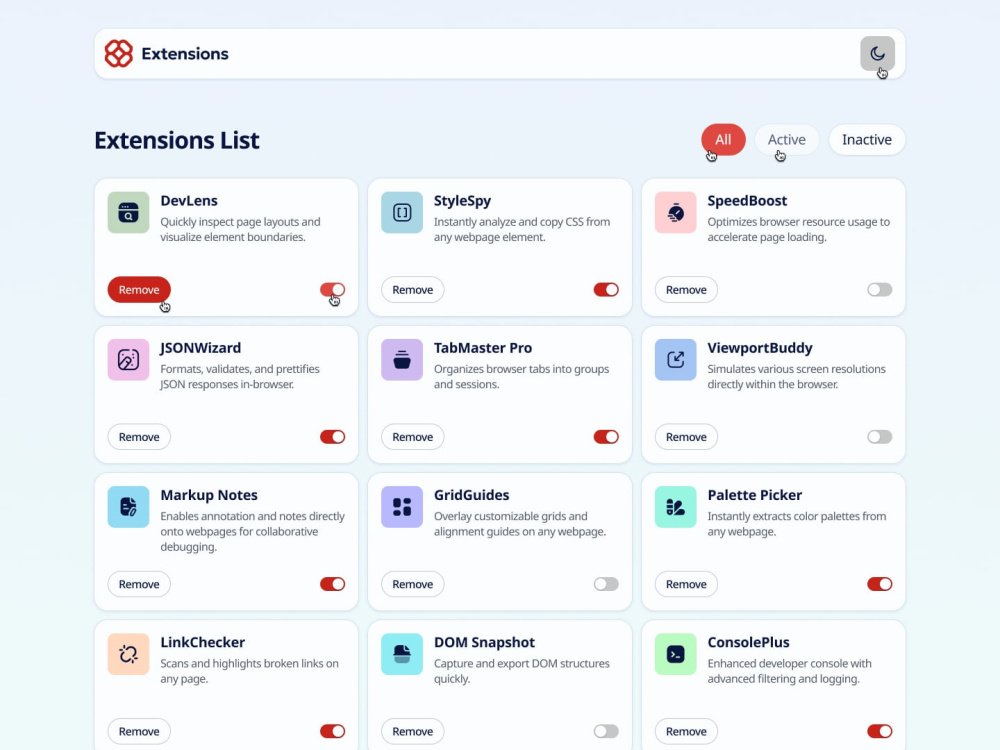Remove the SpeedBoost extension
The image size is (1000, 750).
[x=686, y=290]
